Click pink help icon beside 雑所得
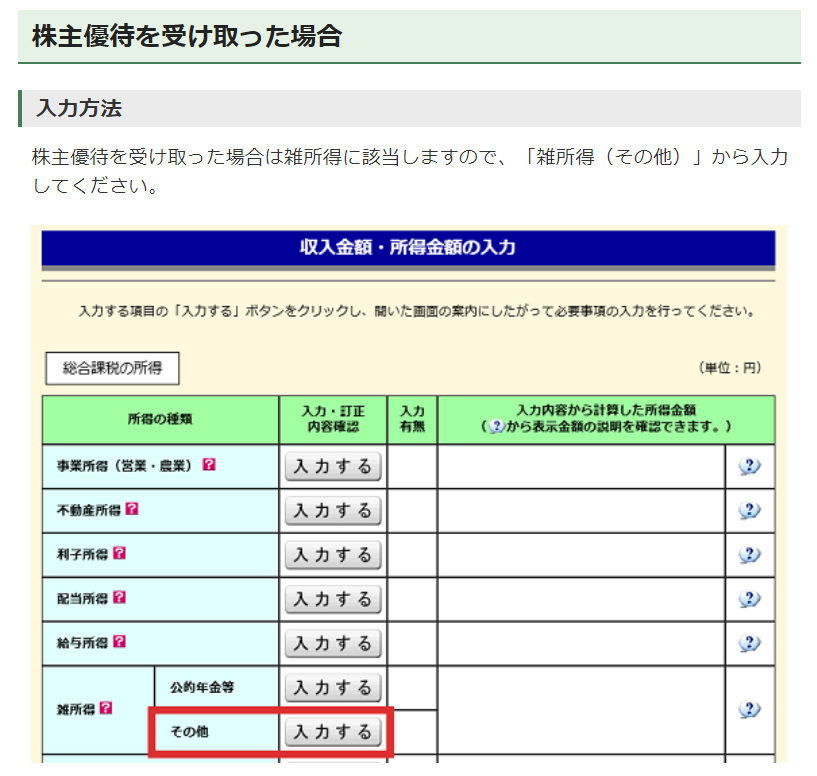This screenshot has width=817, height=776. point(106,708)
